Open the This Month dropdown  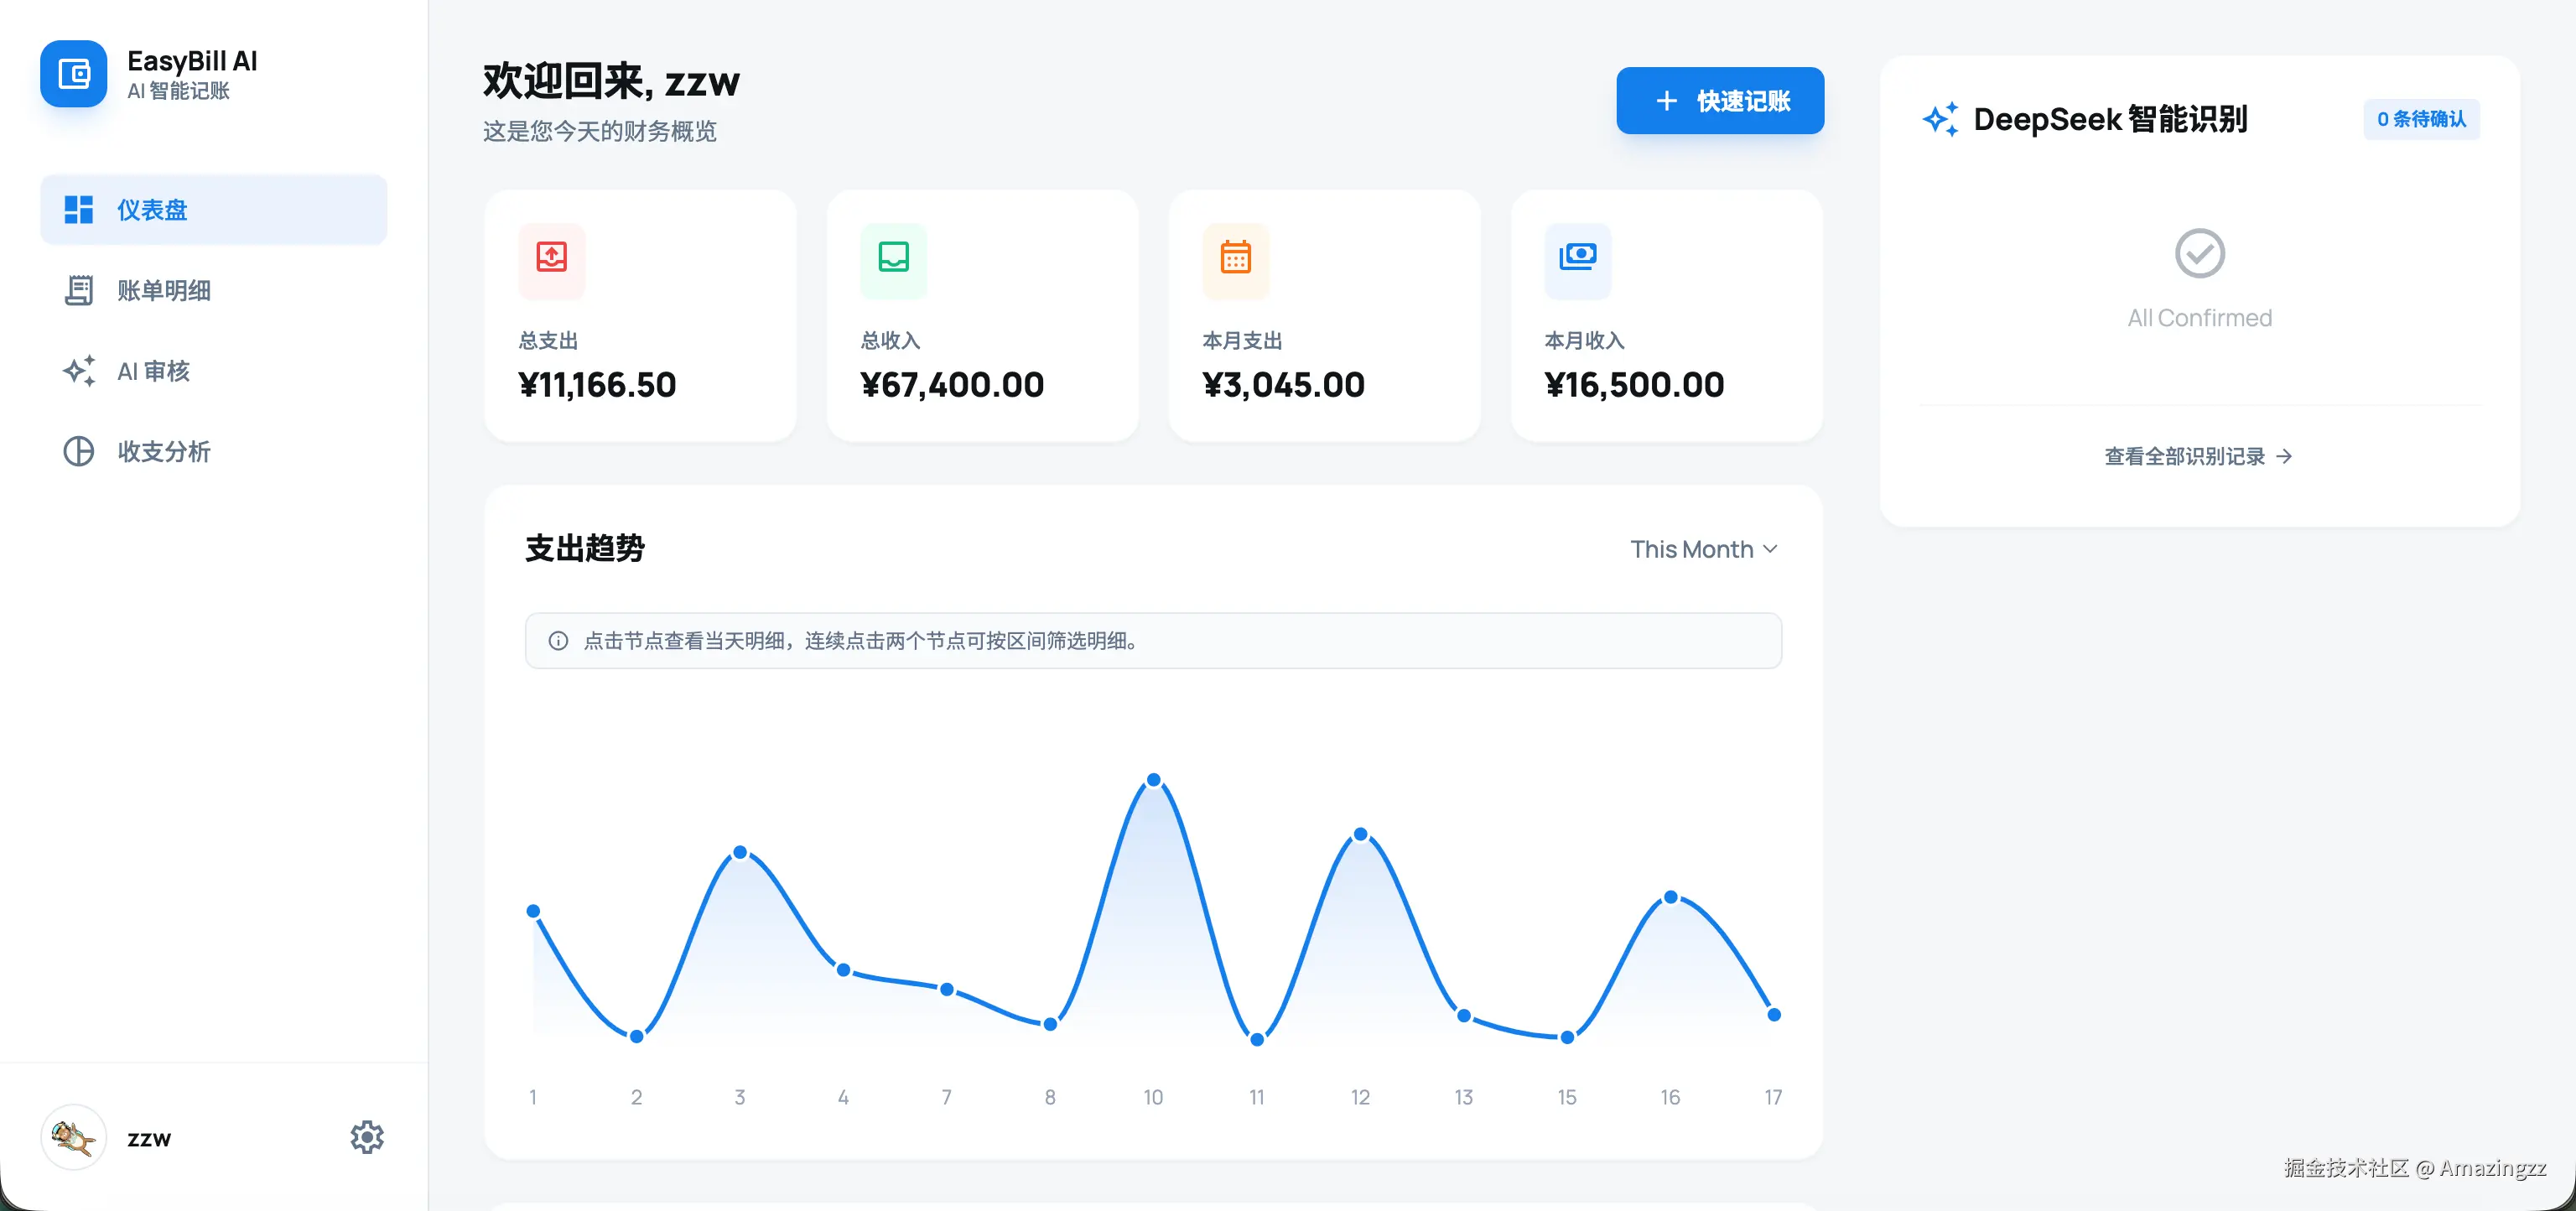tap(1703, 549)
